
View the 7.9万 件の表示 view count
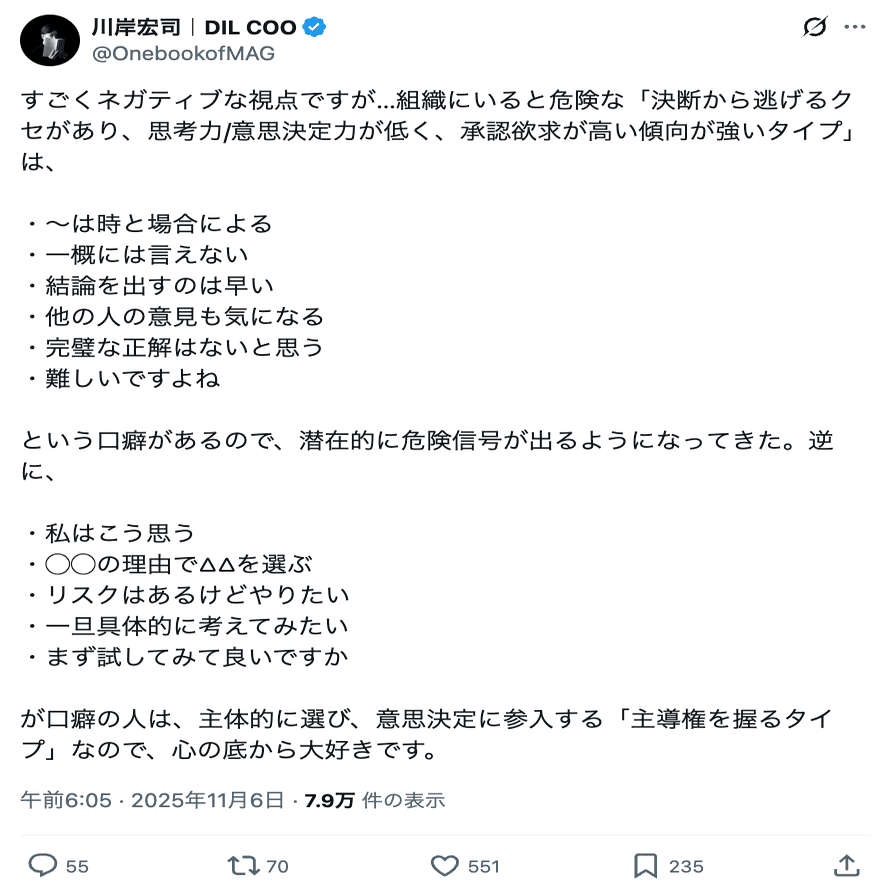tap(375, 800)
